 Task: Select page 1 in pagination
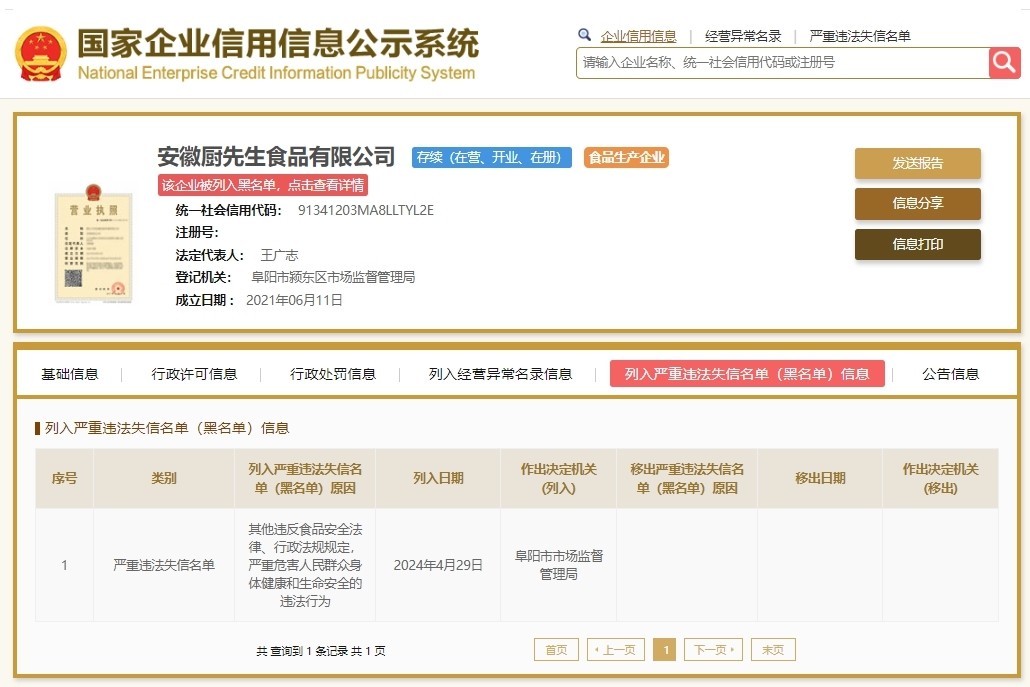(x=665, y=650)
